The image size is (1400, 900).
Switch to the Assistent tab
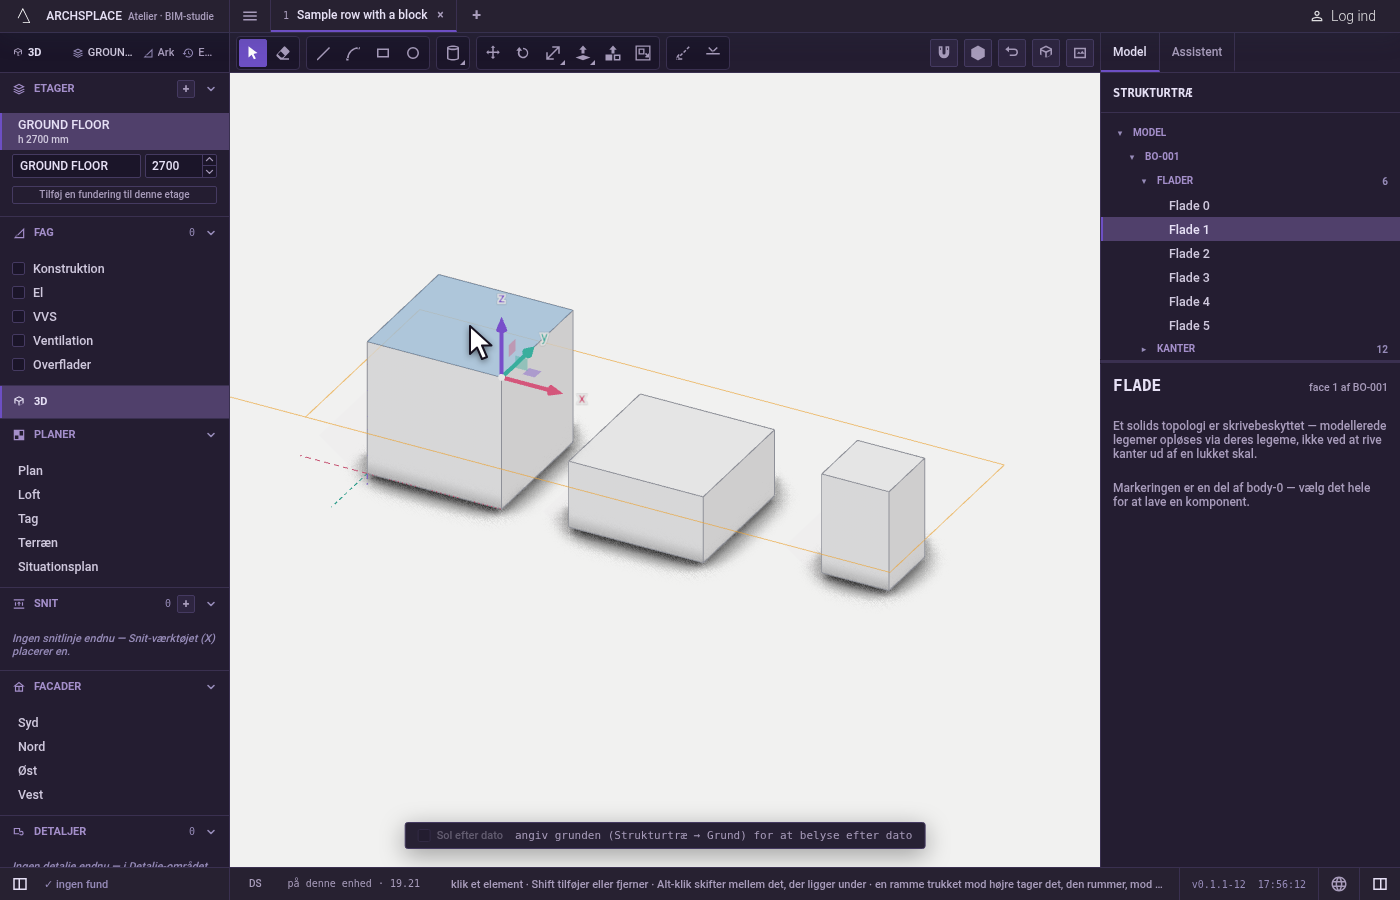pos(1197,52)
